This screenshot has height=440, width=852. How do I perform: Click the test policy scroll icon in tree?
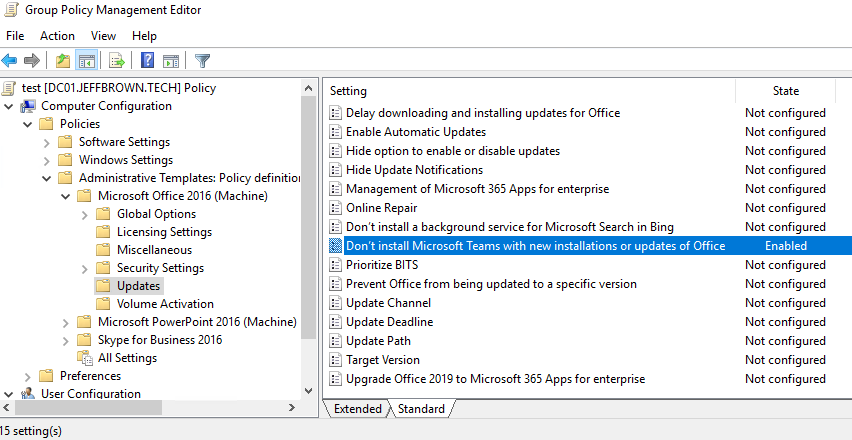tap(9, 88)
